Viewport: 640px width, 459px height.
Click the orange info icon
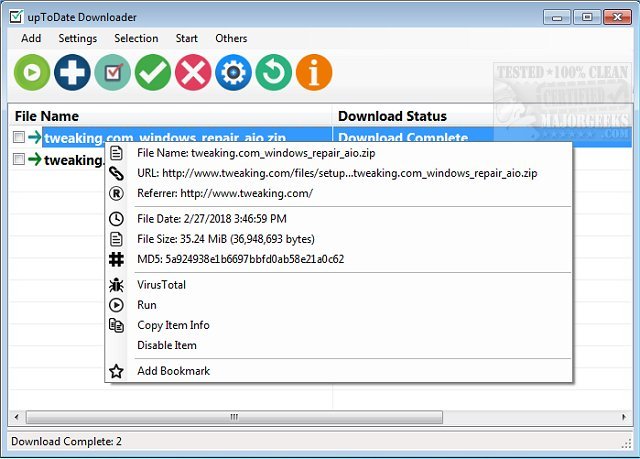tap(314, 73)
